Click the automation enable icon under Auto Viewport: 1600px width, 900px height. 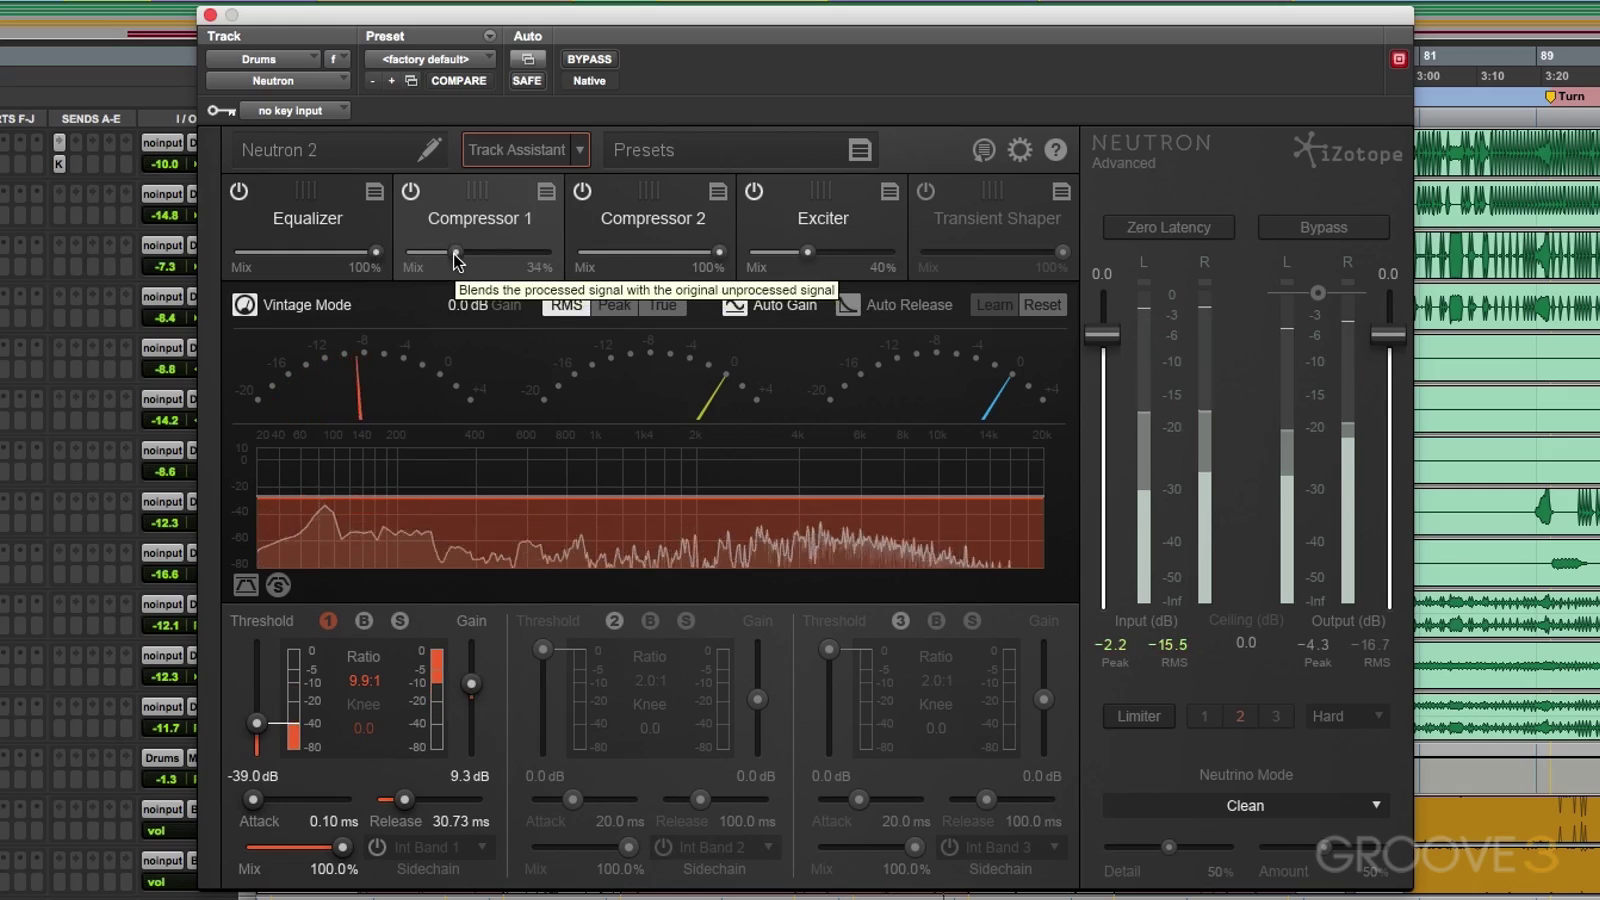point(528,59)
